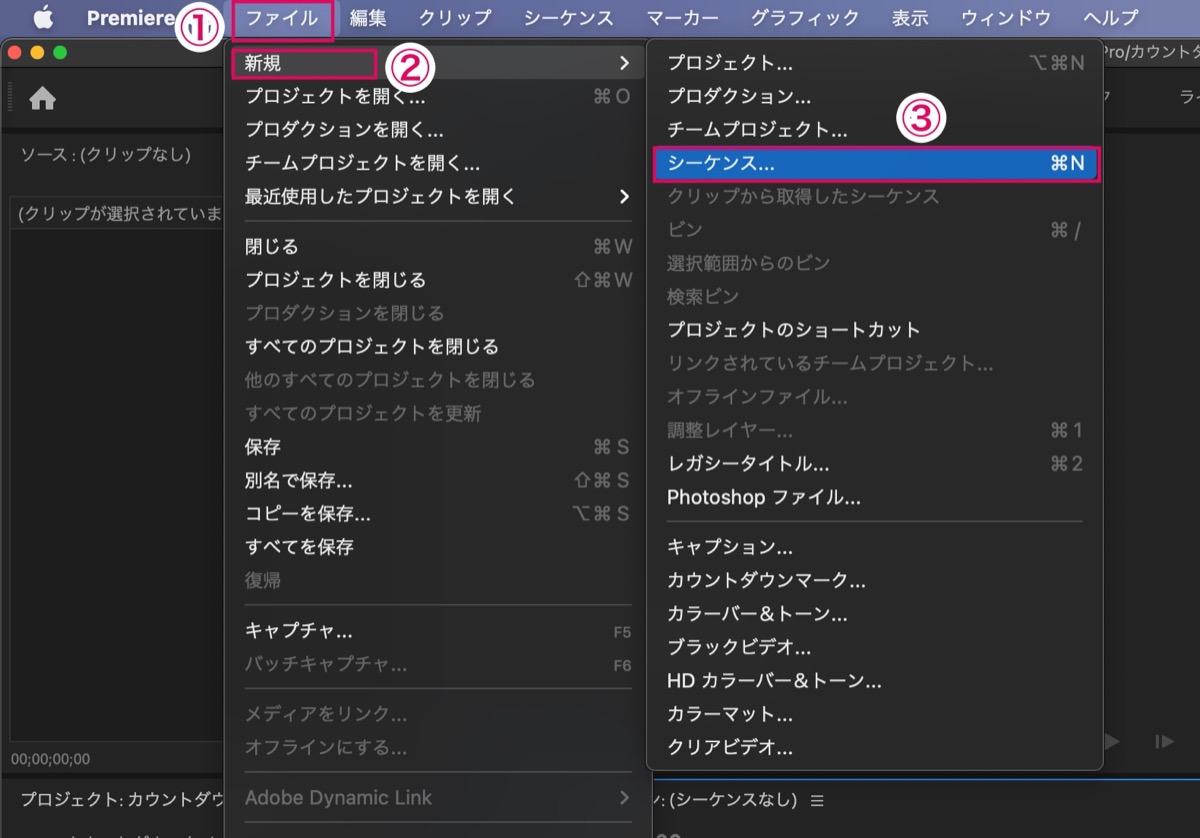Viewport: 1200px width, 838px height.
Task: Expand the 新規 submenu arrow
Action: click(x=624, y=63)
